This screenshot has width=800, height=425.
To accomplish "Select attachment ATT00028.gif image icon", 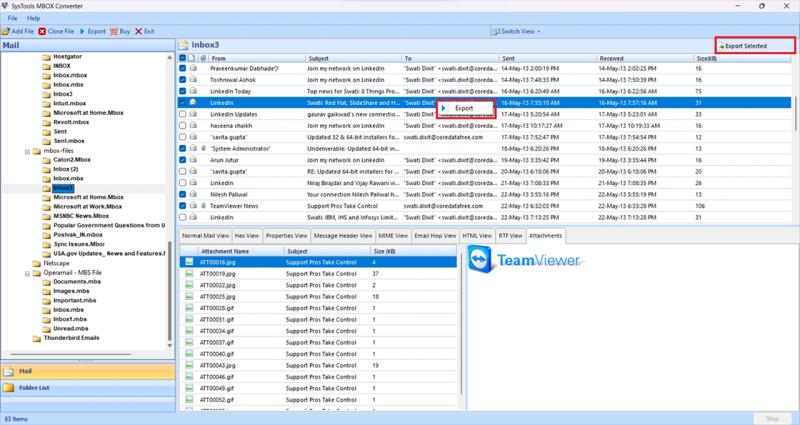I will [x=189, y=308].
